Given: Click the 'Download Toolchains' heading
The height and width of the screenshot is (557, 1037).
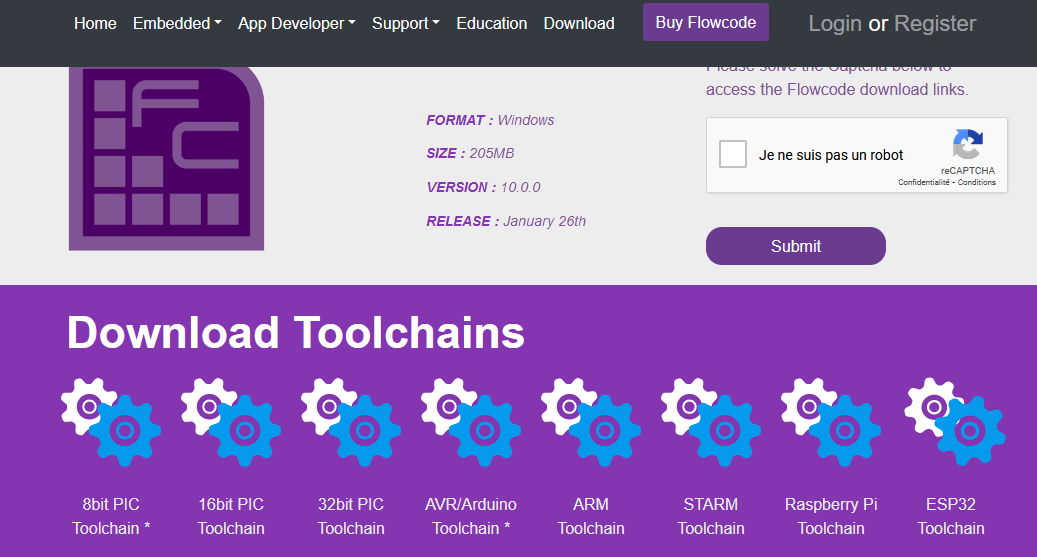Looking at the screenshot, I should click(x=296, y=332).
